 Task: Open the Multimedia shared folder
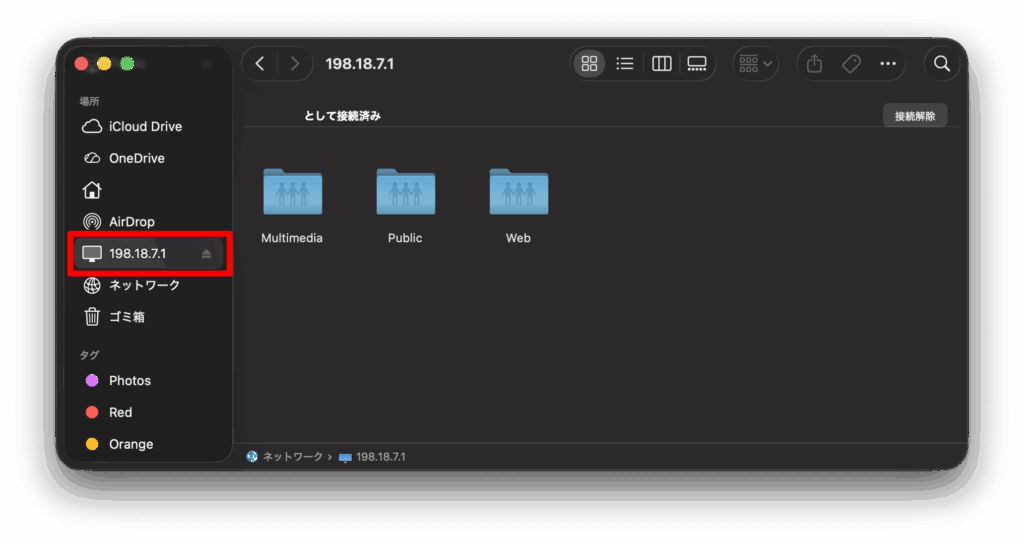292,192
